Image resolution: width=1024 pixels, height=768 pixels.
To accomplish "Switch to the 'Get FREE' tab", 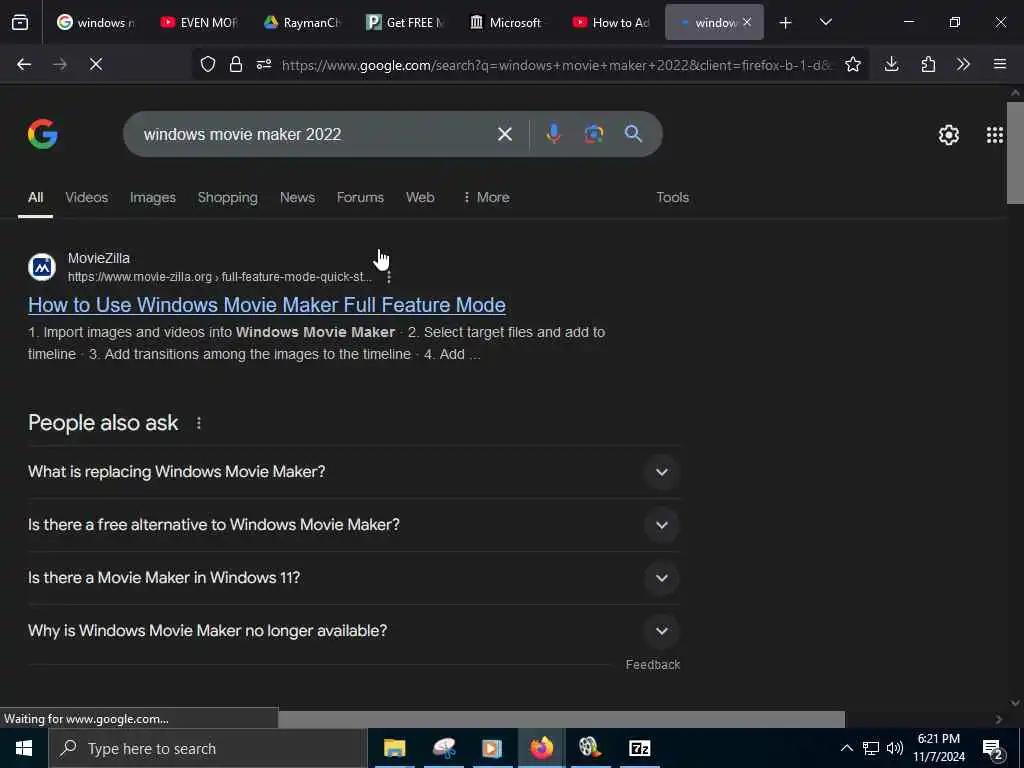I will pyautogui.click(x=405, y=22).
